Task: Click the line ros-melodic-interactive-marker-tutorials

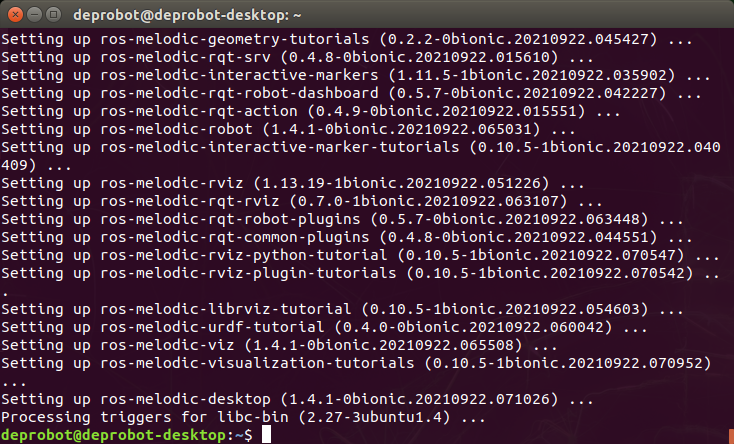Action: click(360, 147)
